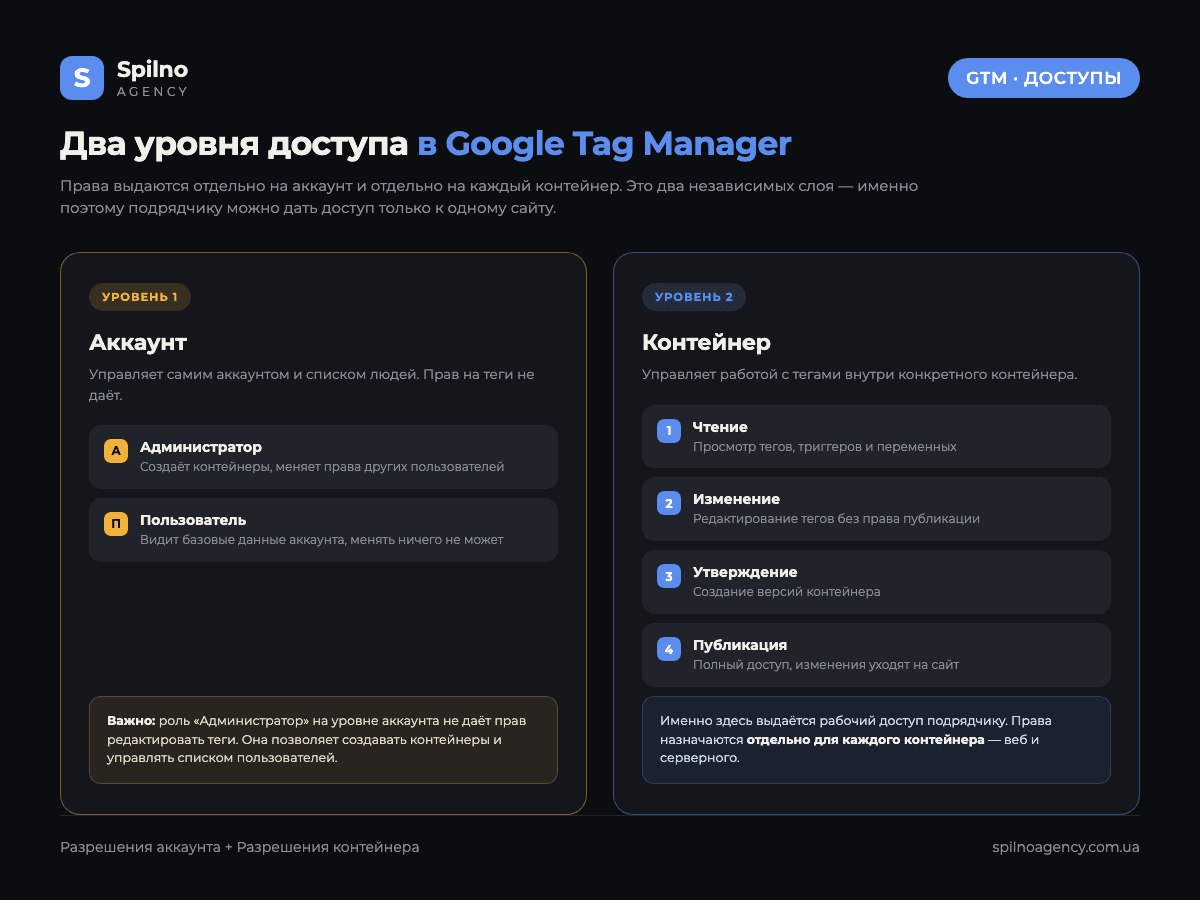Click the 'Аккаунт' card title
The width and height of the screenshot is (1200, 900).
click(138, 342)
